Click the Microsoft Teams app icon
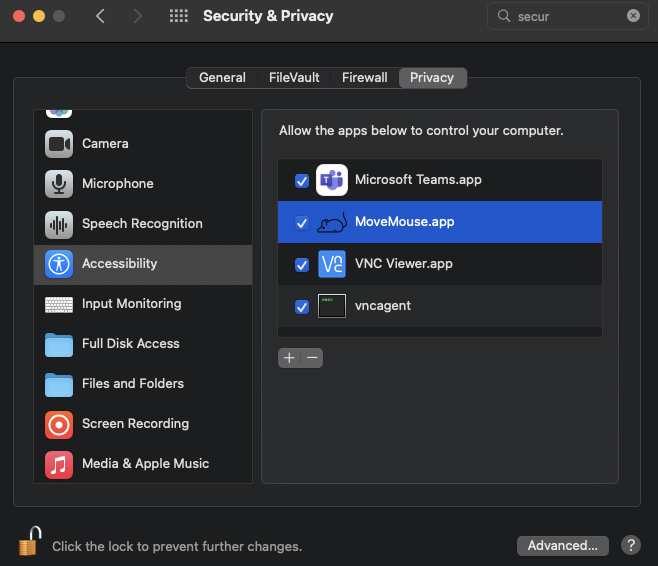This screenshot has height=566, width=658. (x=332, y=180)
